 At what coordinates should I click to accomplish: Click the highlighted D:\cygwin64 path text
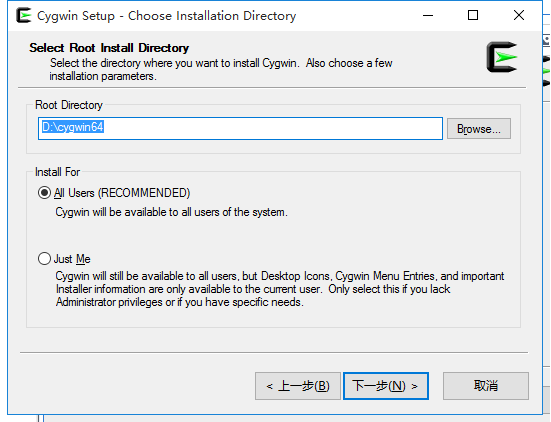click(72, 127)
